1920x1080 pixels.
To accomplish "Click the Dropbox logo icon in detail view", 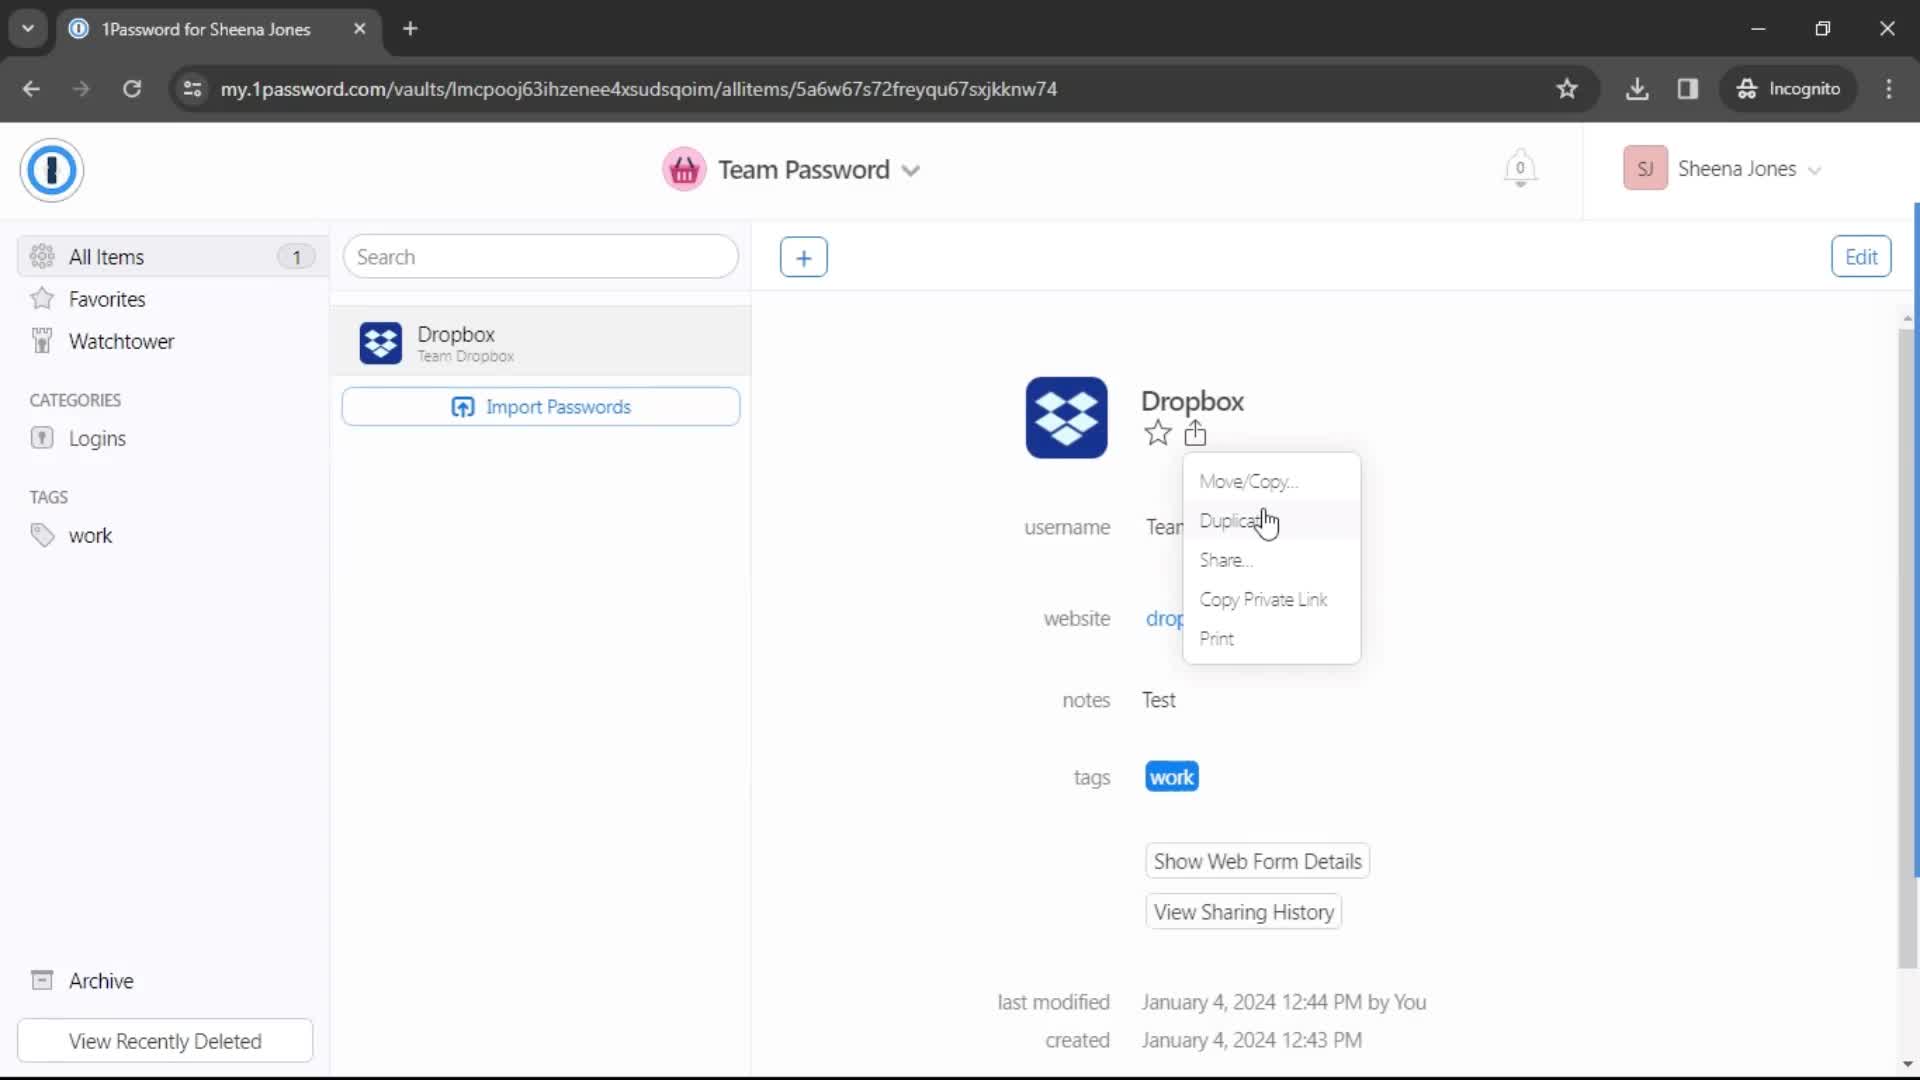I will (x=1067, y=417).
